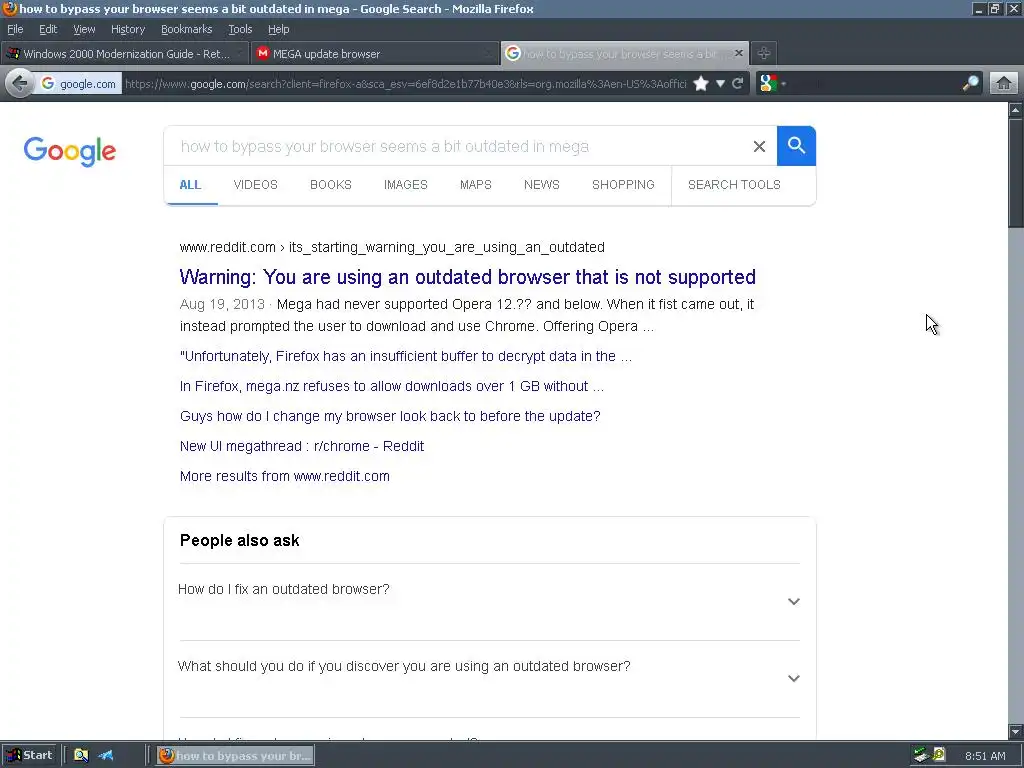Open the Edit menu
1024x768 pixels.
click(48, 29)
